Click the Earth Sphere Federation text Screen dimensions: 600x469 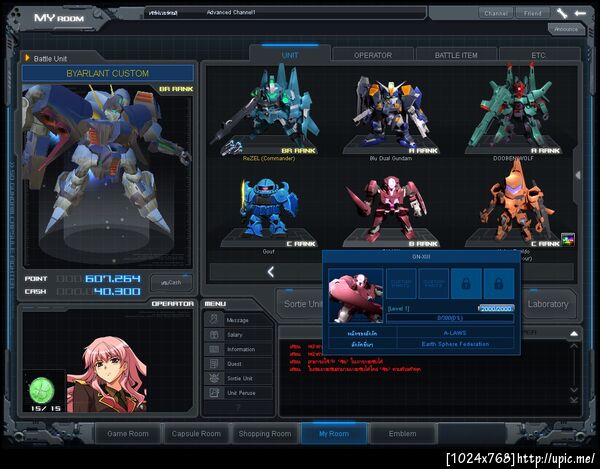(455, 344)
